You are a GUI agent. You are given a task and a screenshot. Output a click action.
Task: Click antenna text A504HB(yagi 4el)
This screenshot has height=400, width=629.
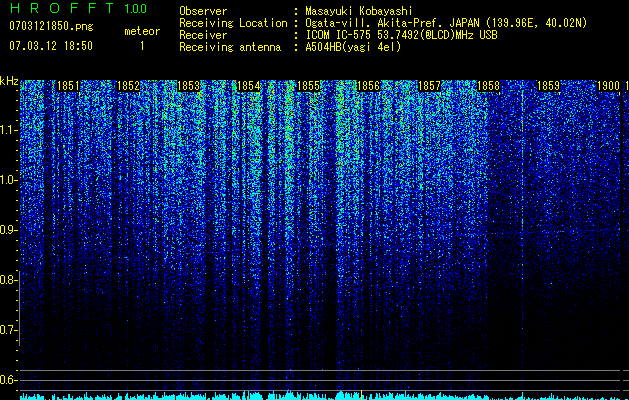point(353,47)
